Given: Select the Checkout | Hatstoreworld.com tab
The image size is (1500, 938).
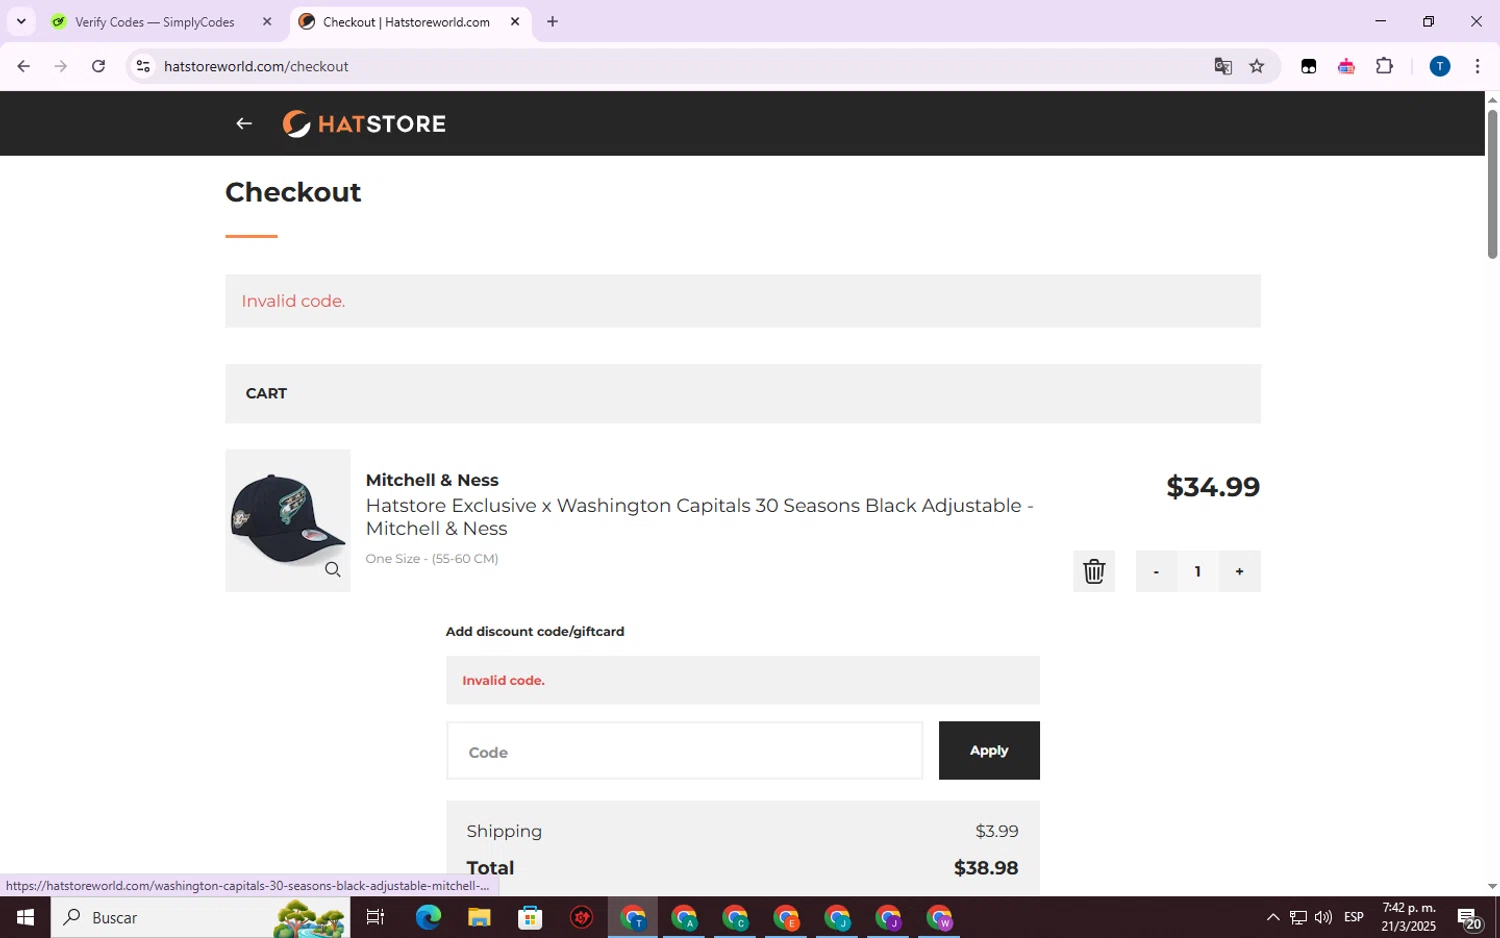Looking at the screenshot, I should [406, 22].
